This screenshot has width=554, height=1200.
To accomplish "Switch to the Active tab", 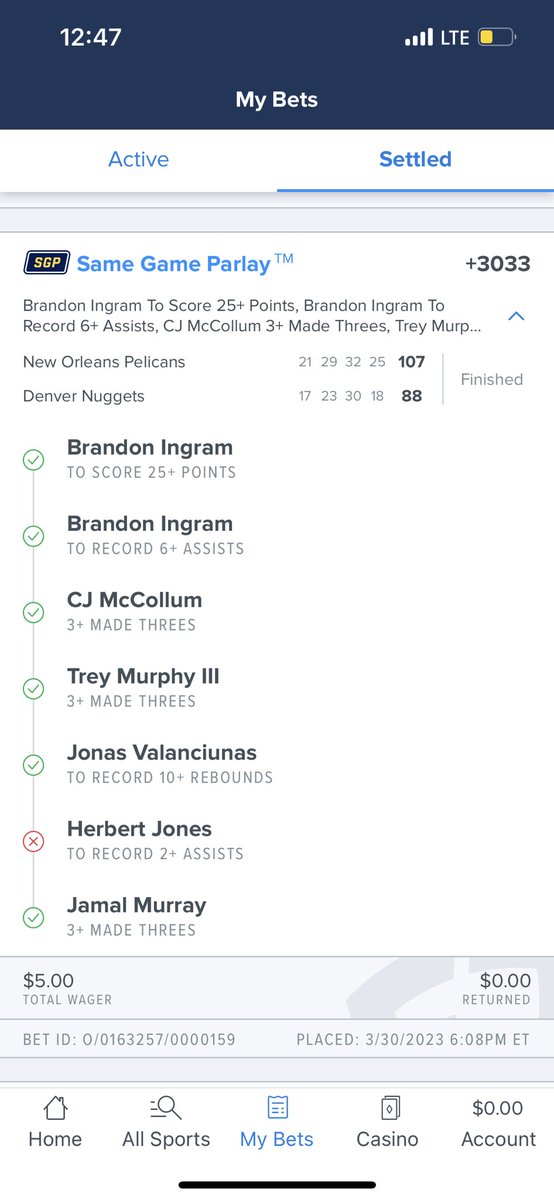I will point(138,159).
